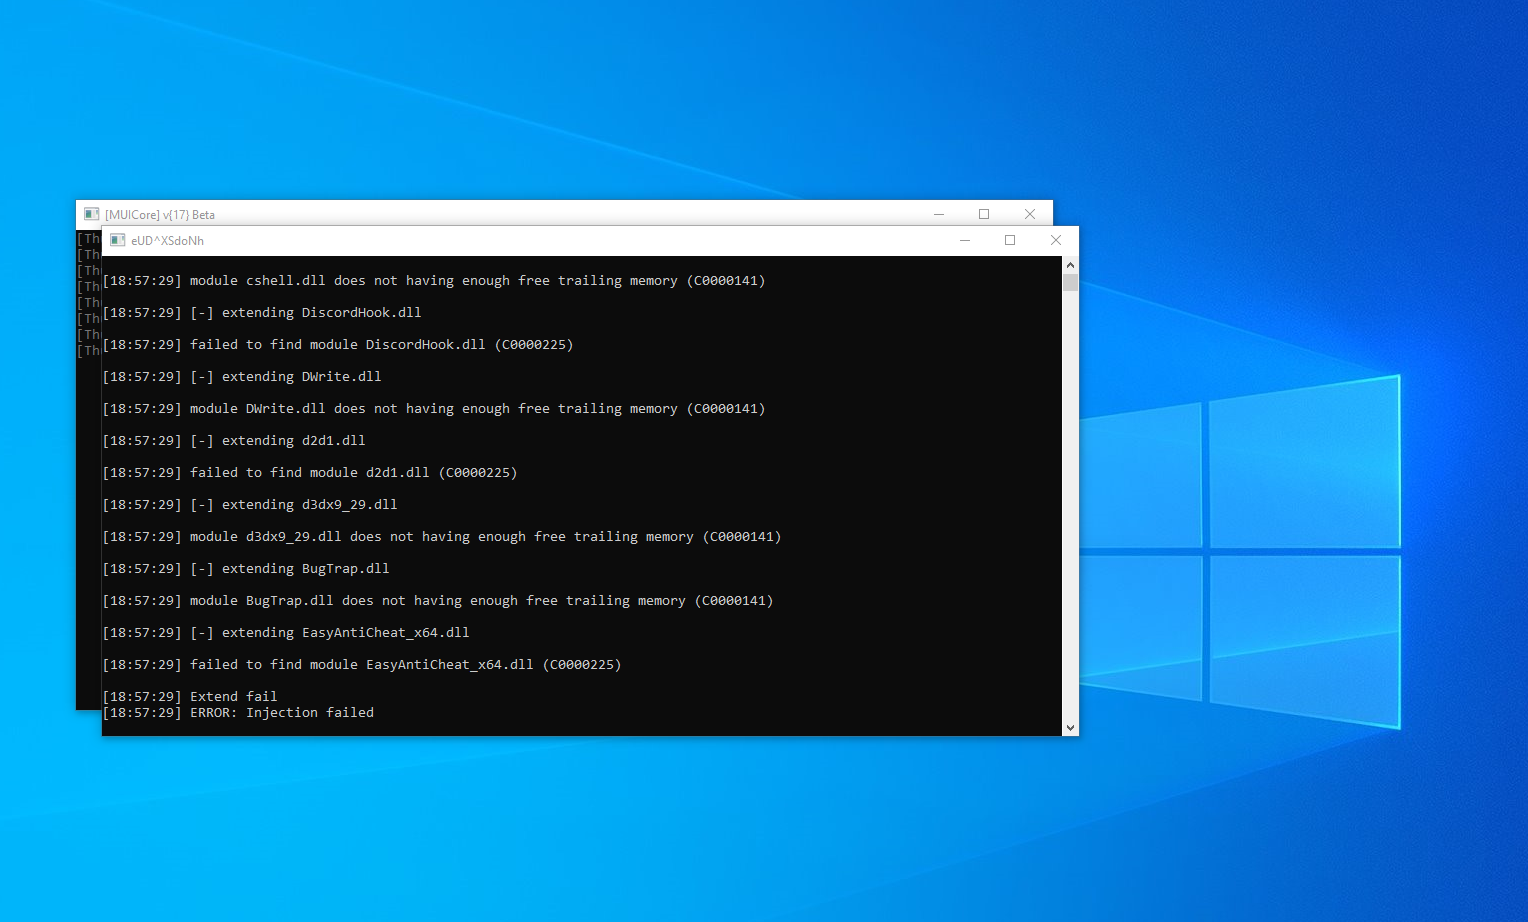
Task: Click the [MUICore] v{17} Beta title text
Action: click(160, 215)
